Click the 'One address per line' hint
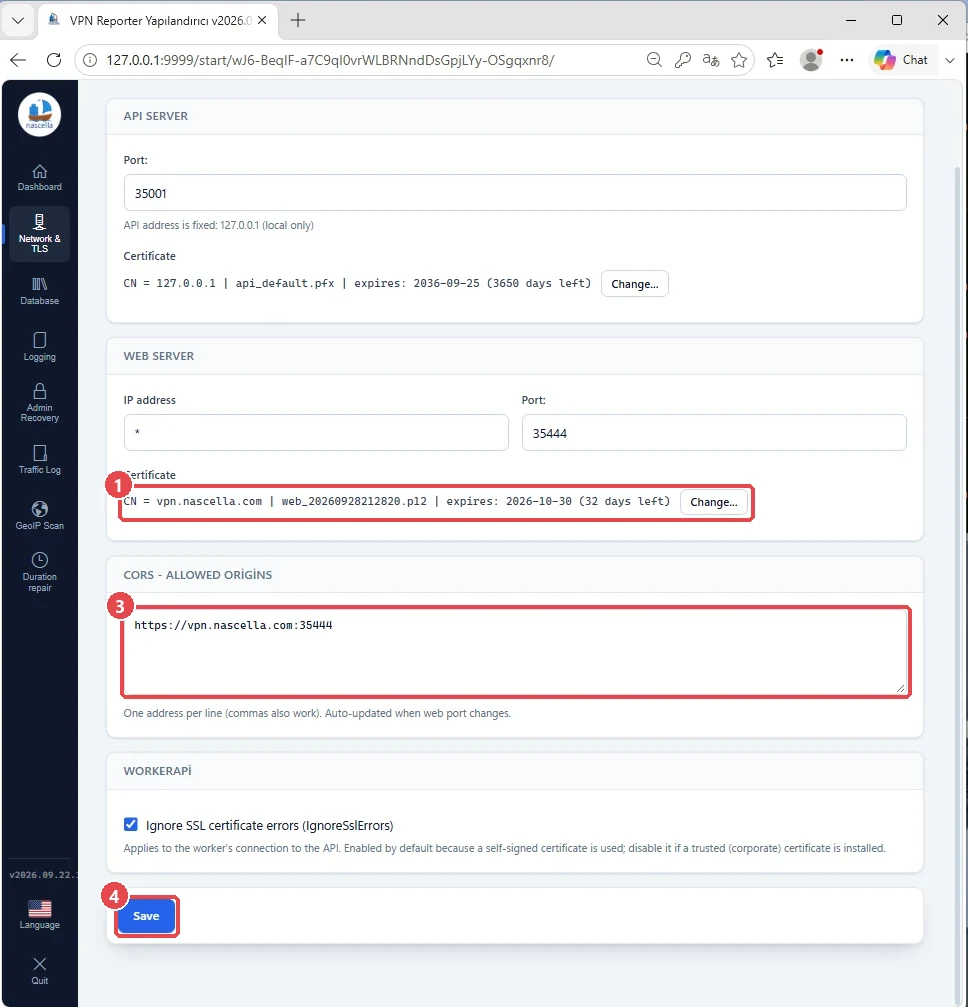The height and width of the screenshot is (1007, 968). click(x=317, y=714)
